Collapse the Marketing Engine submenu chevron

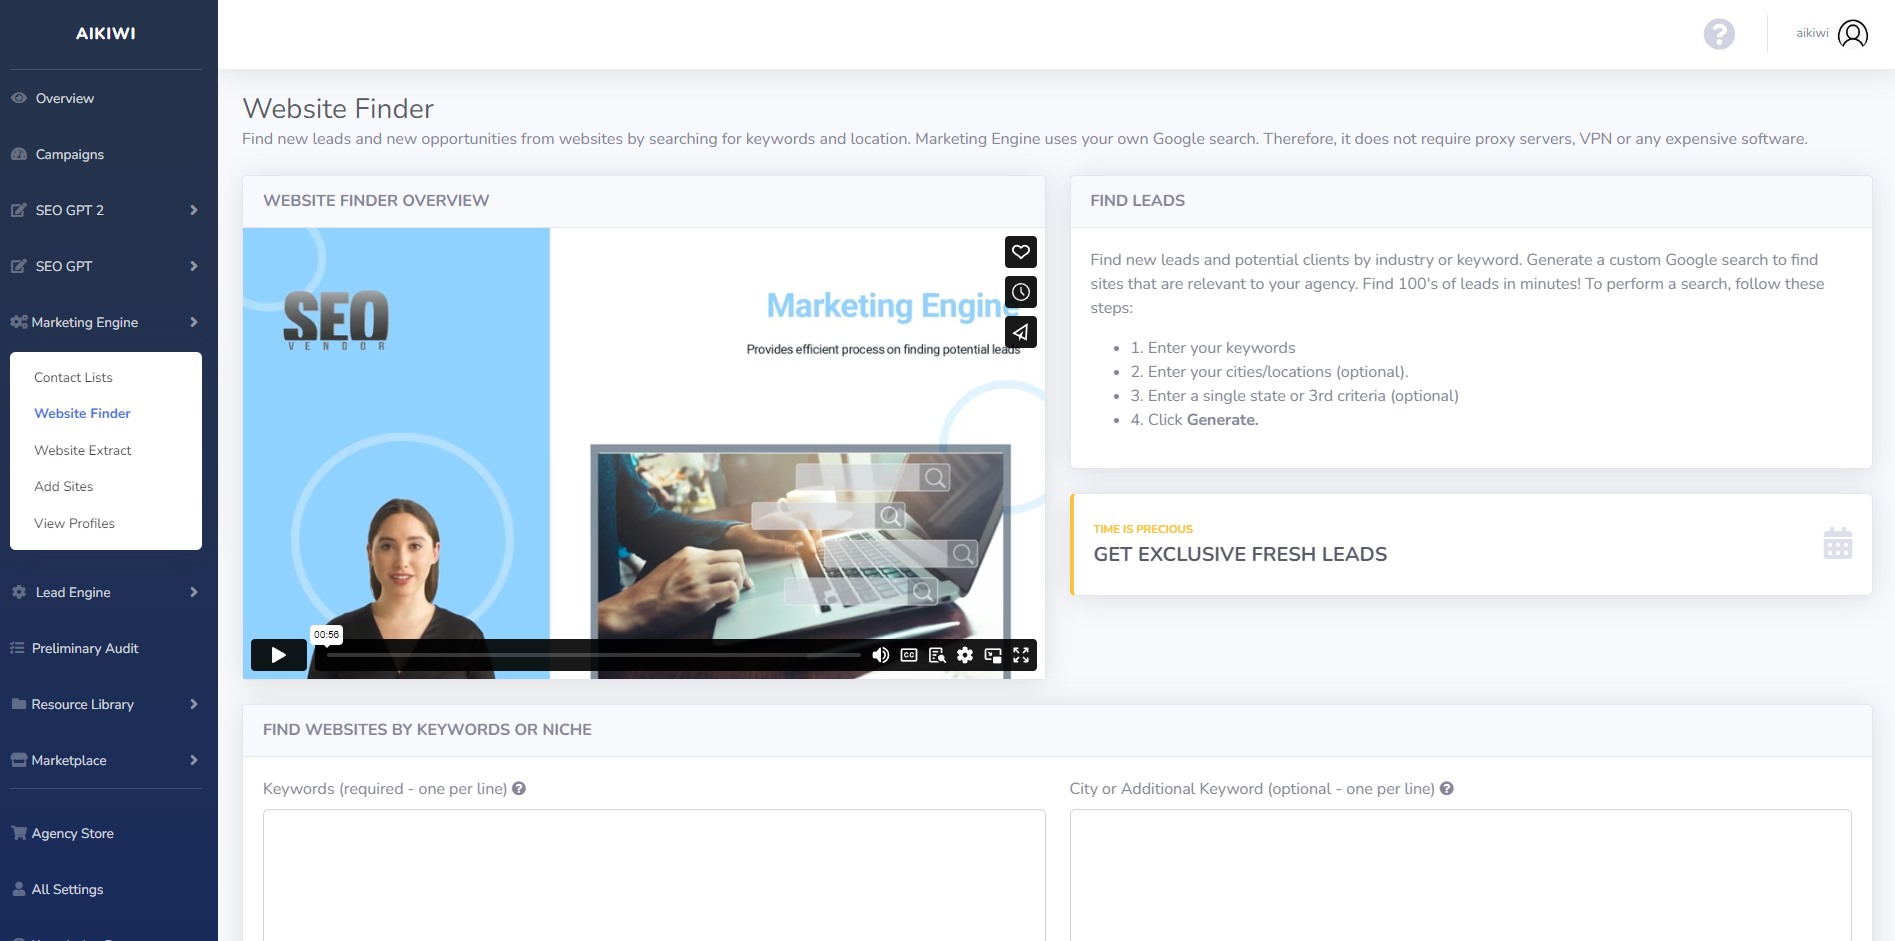[194, 322]
